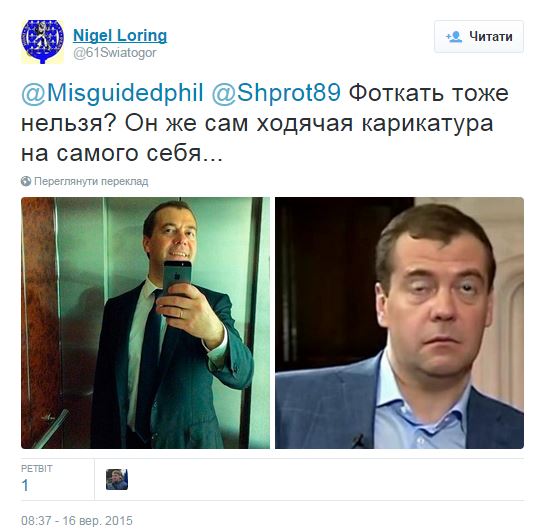Click the tweet text about ходячая карикатура
Viewport: 555px width, 532px height.
[x=264, y=123]
